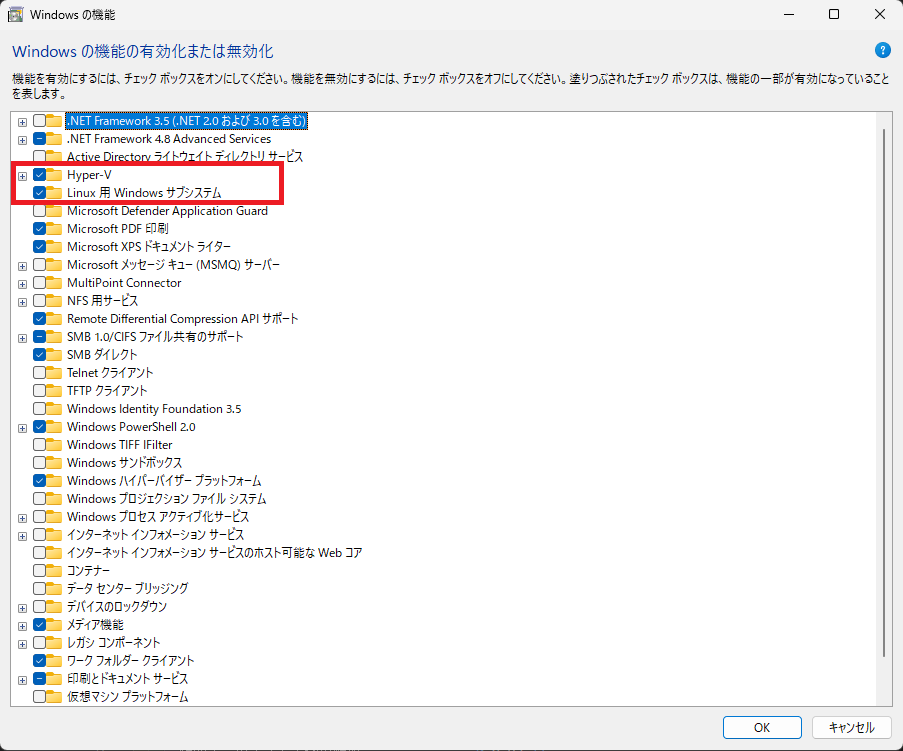Expand the Hyper-V tree node
903x751 pixels.
pos(22,176)
